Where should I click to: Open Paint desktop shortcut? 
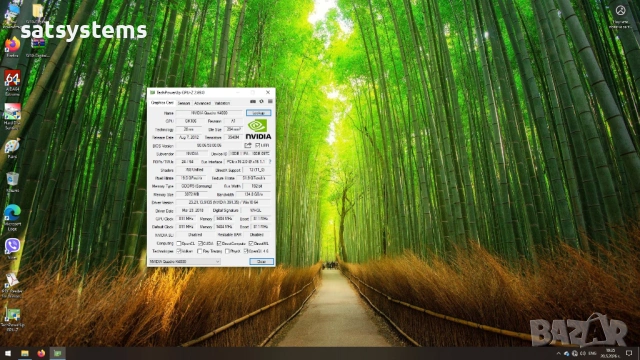(x=12, y=149)
